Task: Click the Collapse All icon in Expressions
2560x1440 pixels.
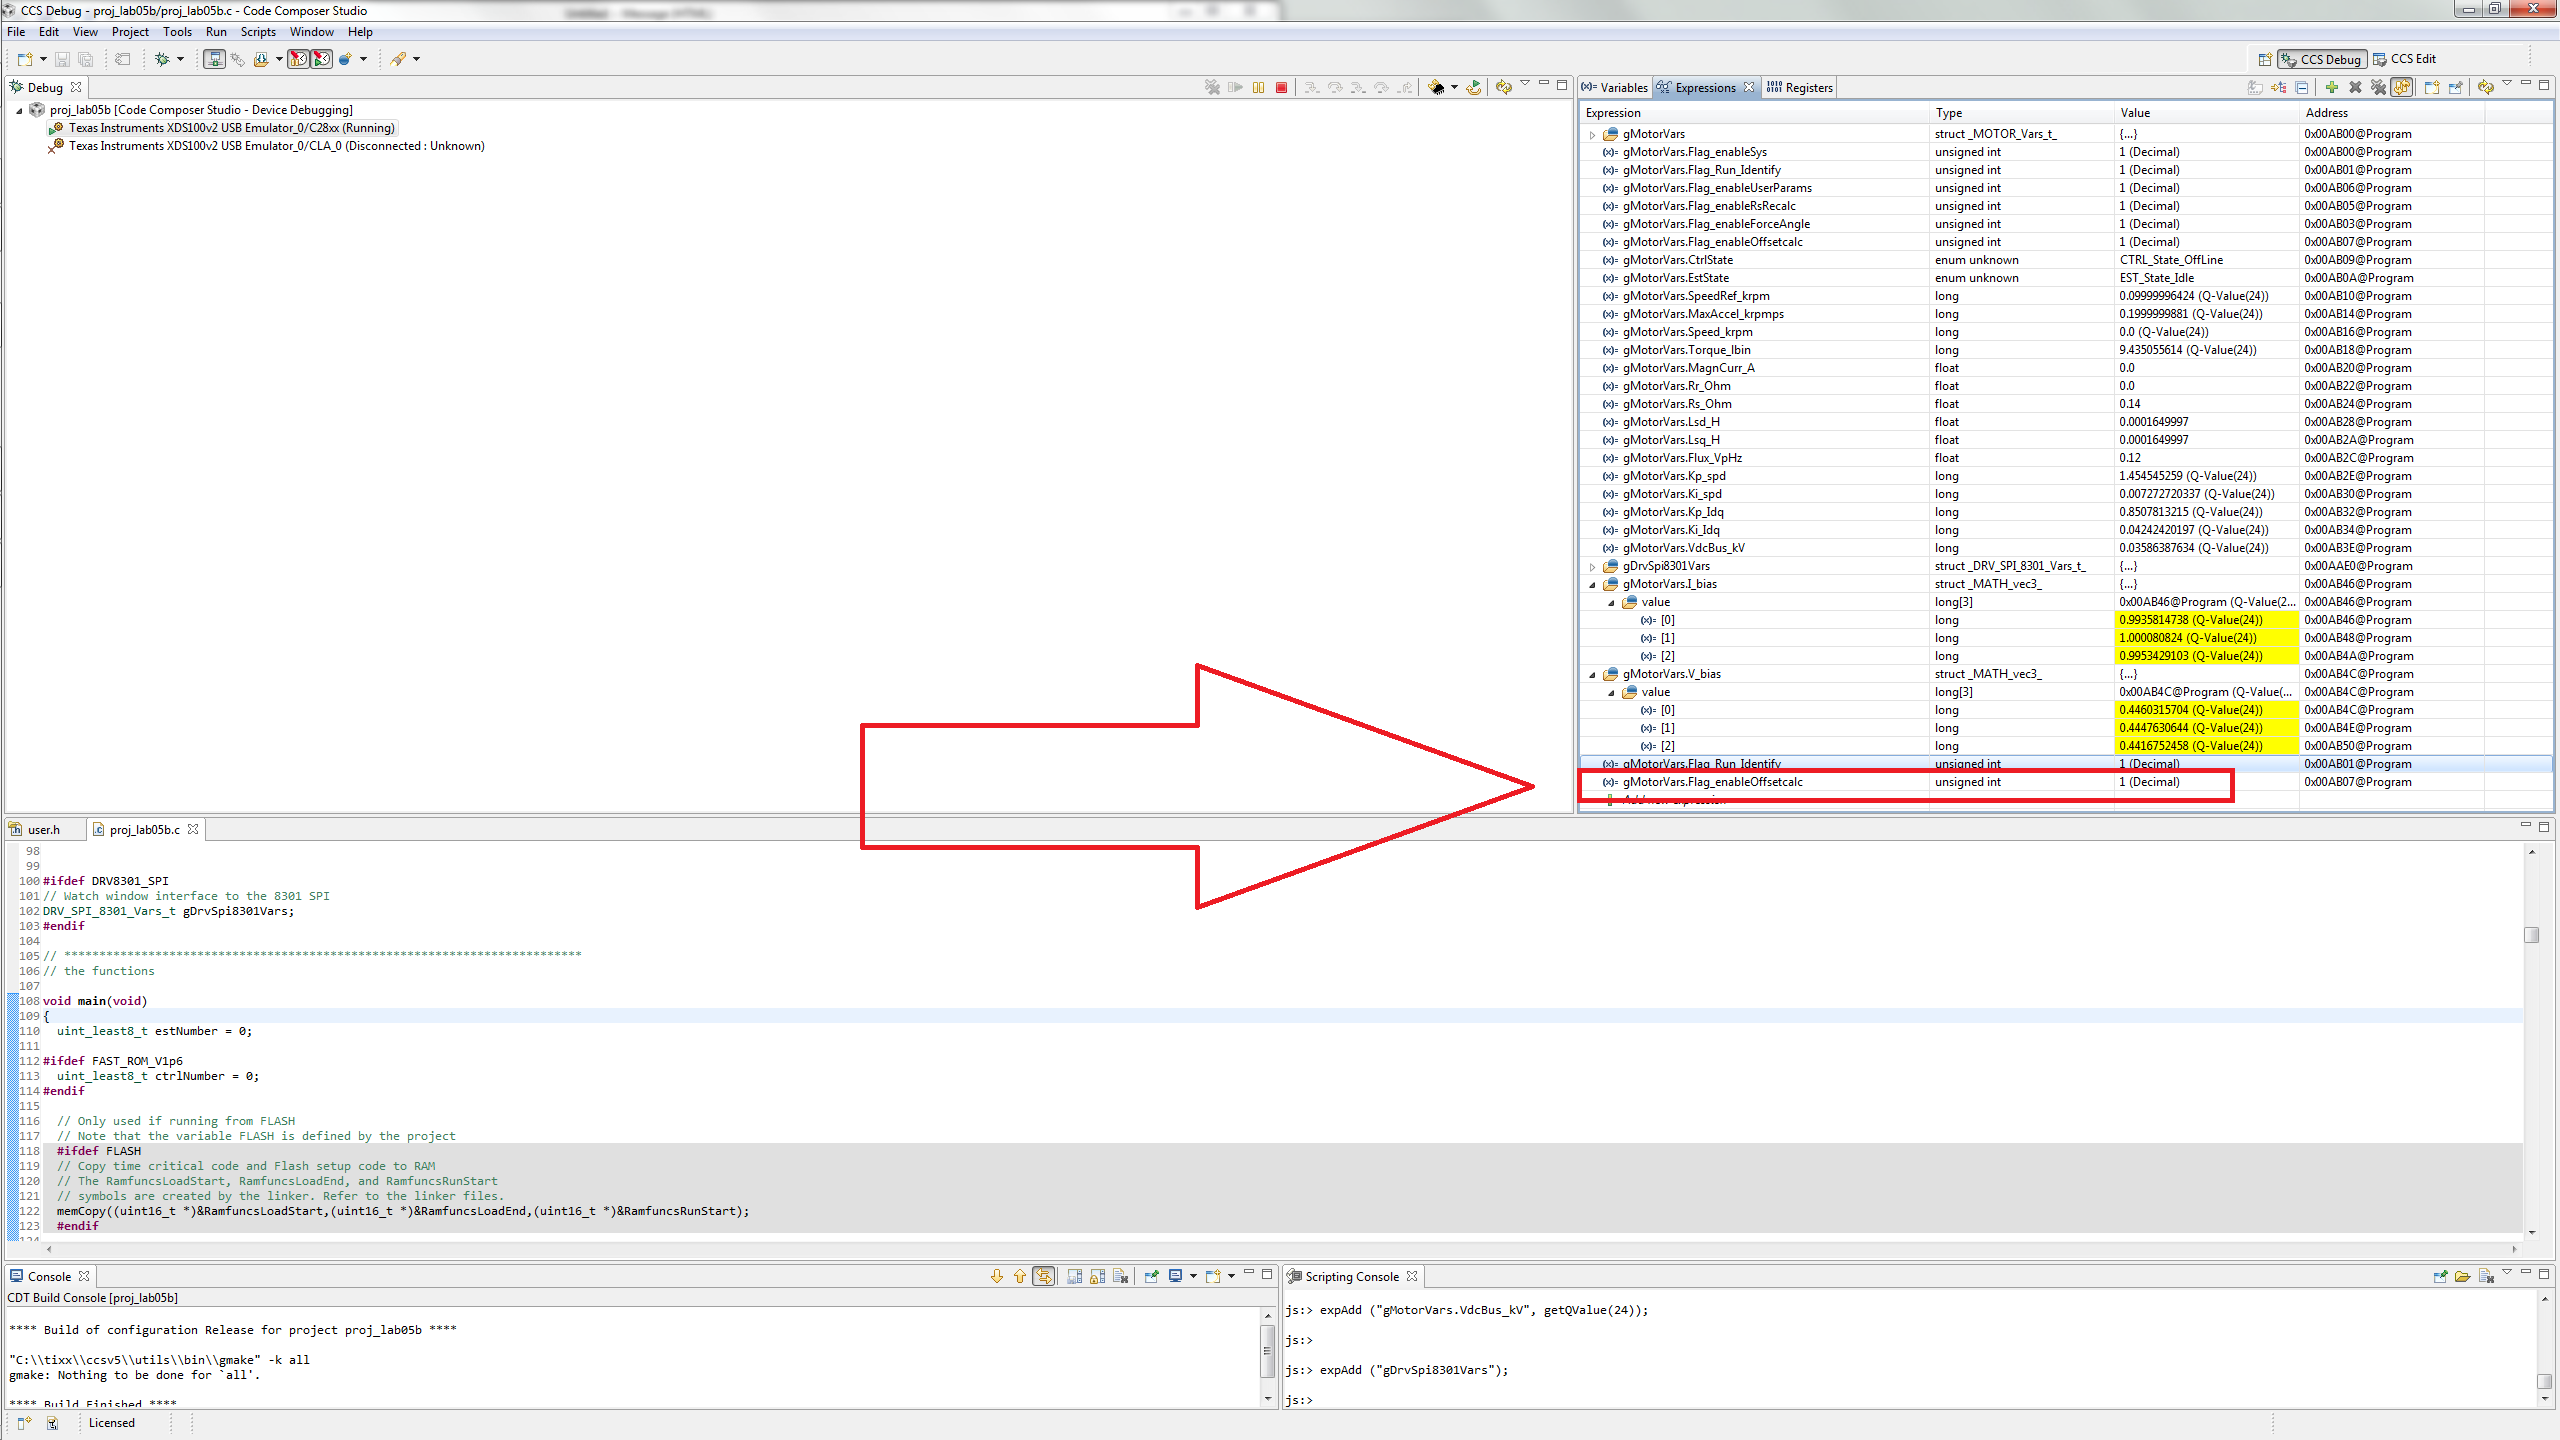Action: tap(2302, 88)
